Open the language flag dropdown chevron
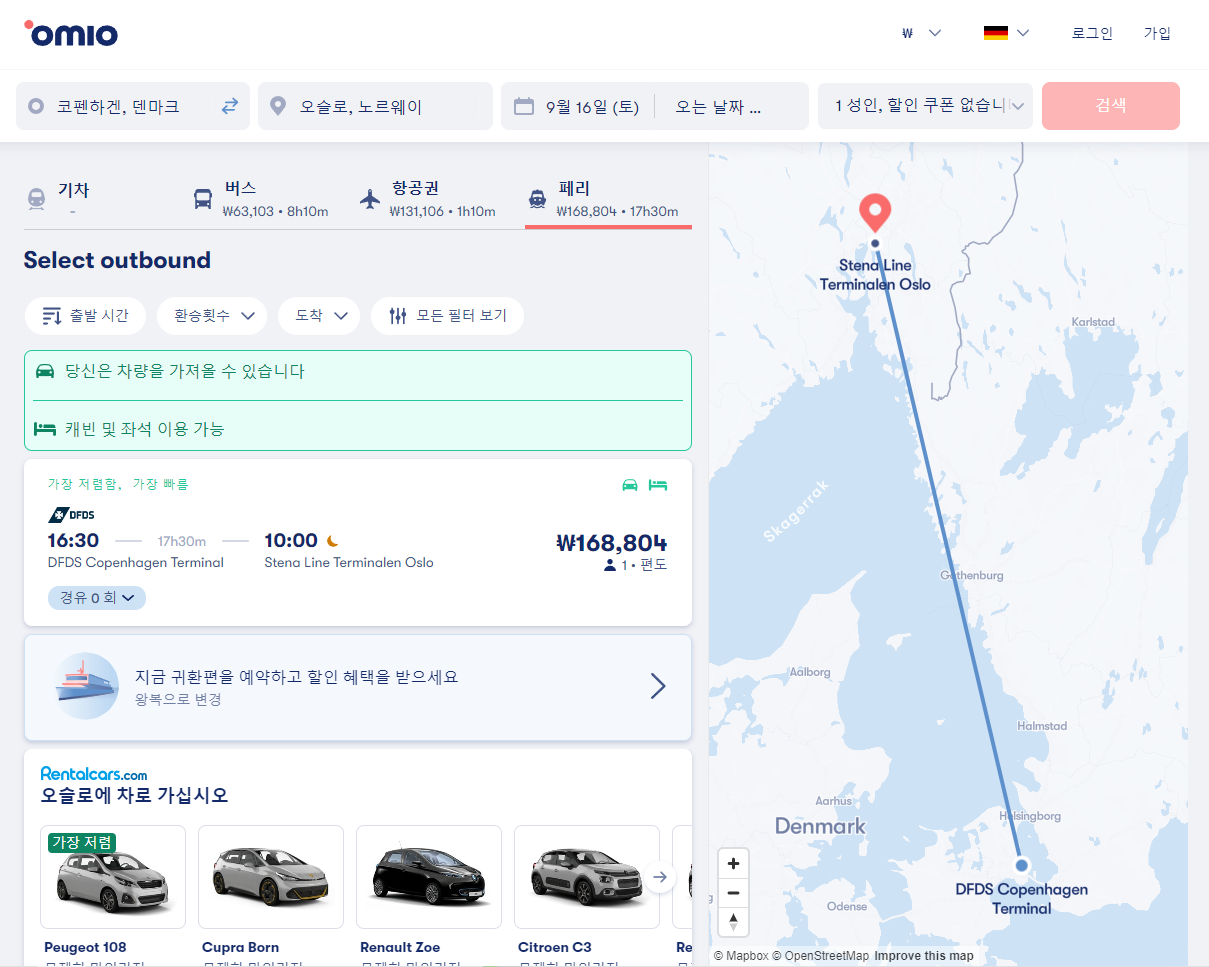The height and width of the screenshot is (967, 1209). pos(1023,33)
